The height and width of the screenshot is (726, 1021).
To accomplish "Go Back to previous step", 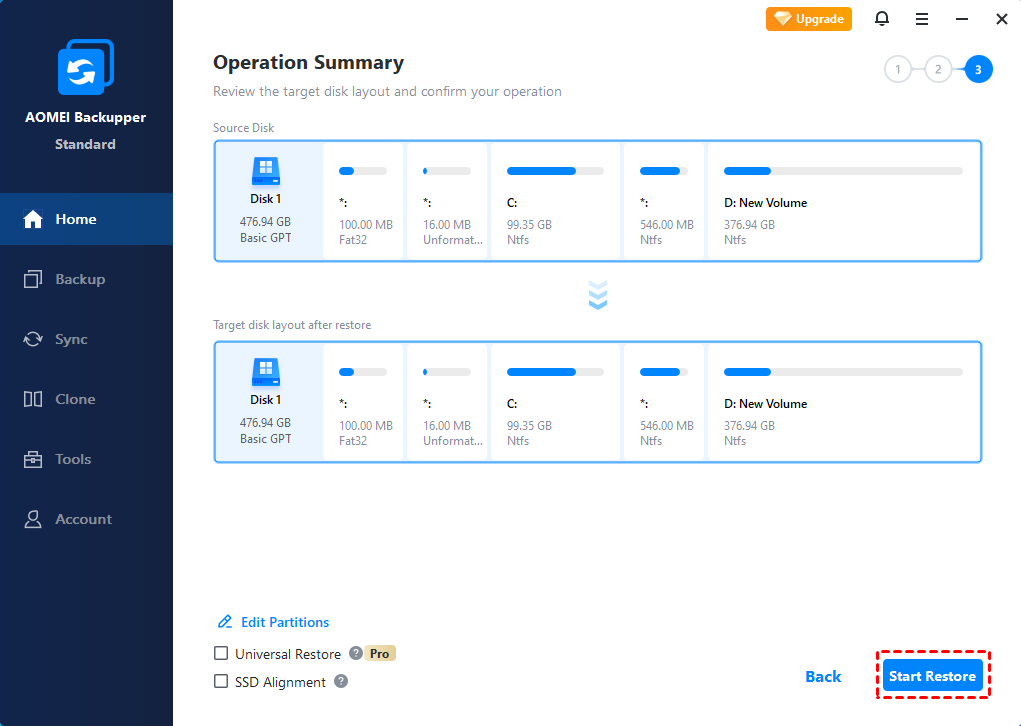I will point(823,677).
